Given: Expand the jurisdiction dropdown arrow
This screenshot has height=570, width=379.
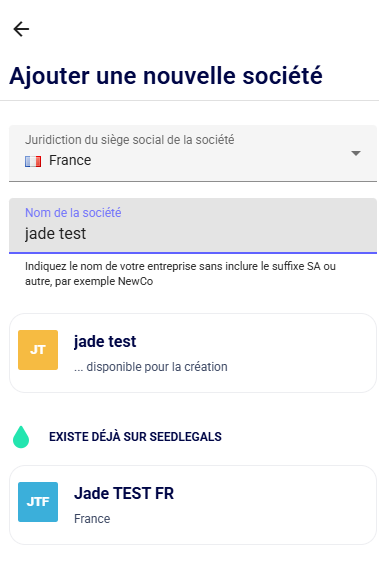Looking at the screenshot, I should (x=356, y=153).
